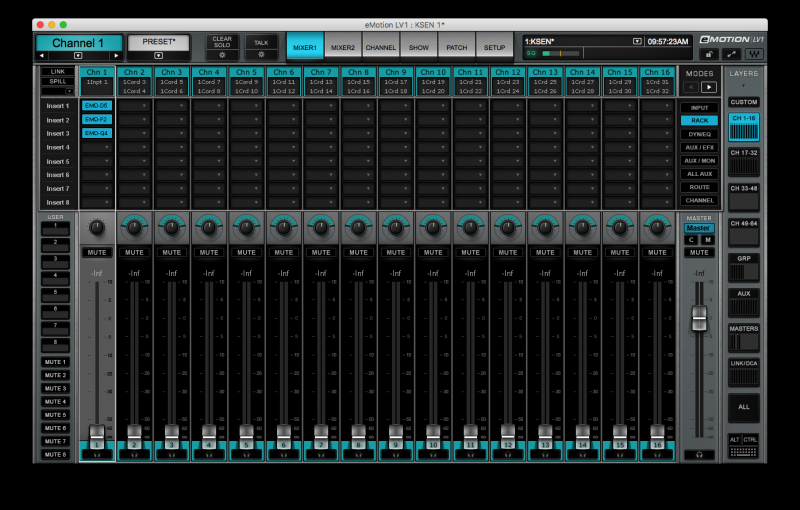Click the Modes previous arrow

[691, 87]
